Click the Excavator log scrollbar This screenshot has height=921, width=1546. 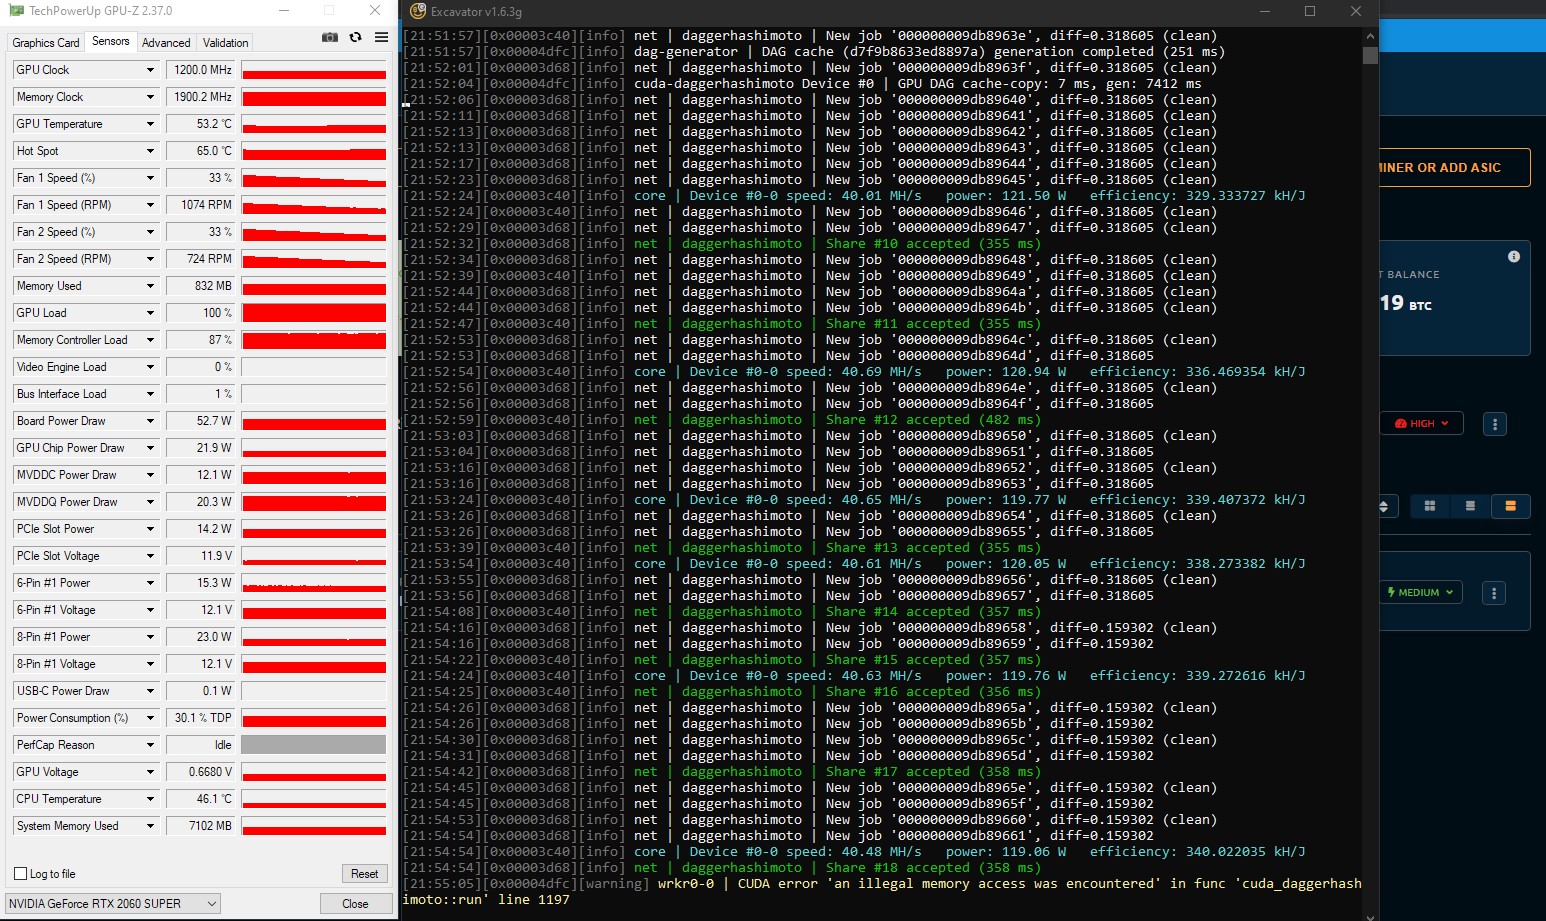tap(1369, 55)
